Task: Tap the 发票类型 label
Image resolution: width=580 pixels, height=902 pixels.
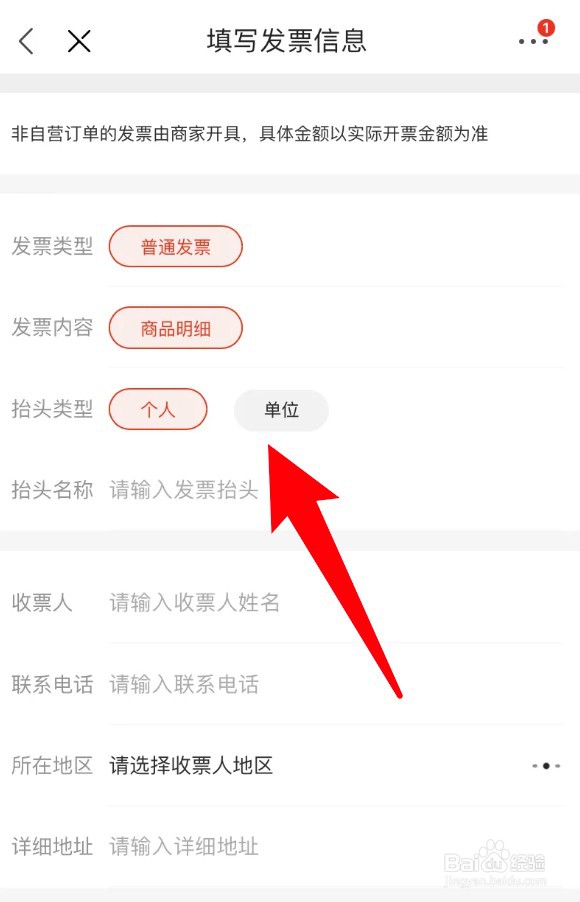Action: [52, 246]
